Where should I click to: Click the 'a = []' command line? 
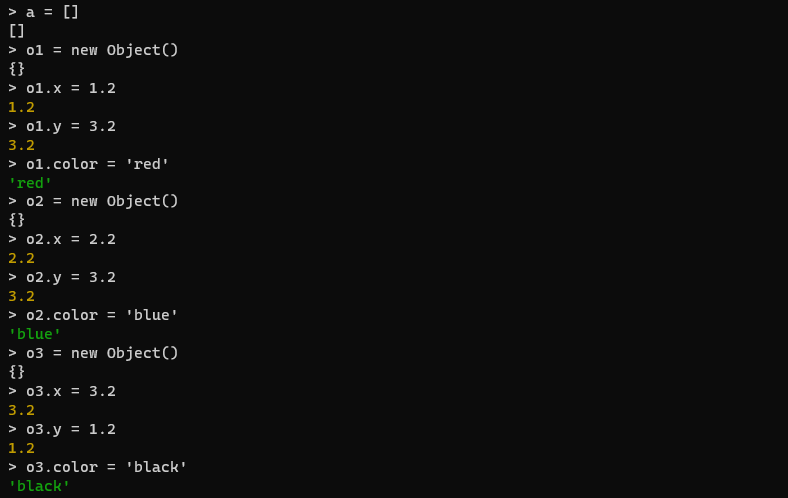coord(43,12)
